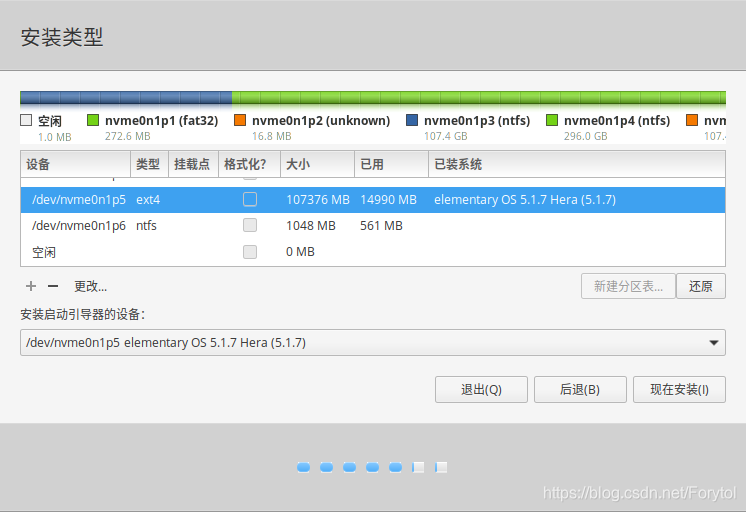746x512 pixels.
Task: Click green swatch for nvme0n1p1 (fat32)
Action: point(93,120)
